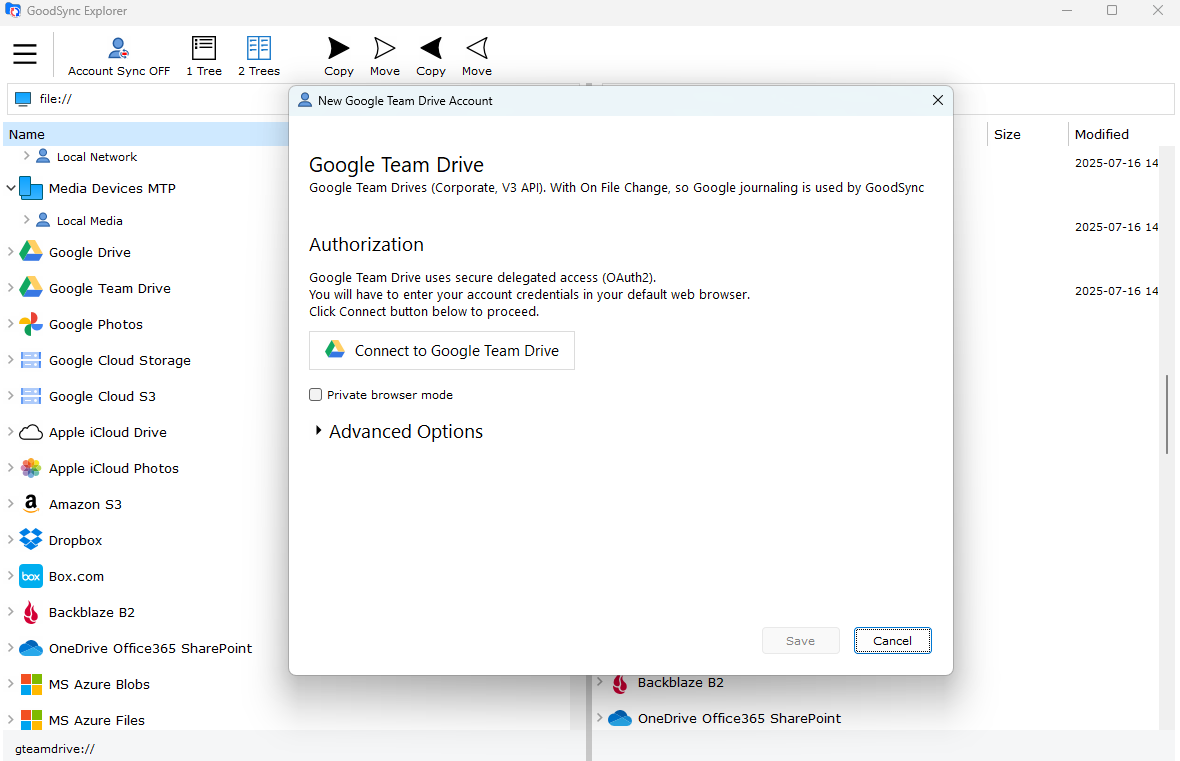Click the file:// path field
This screenshot has width=1180, height=761.
150,99
